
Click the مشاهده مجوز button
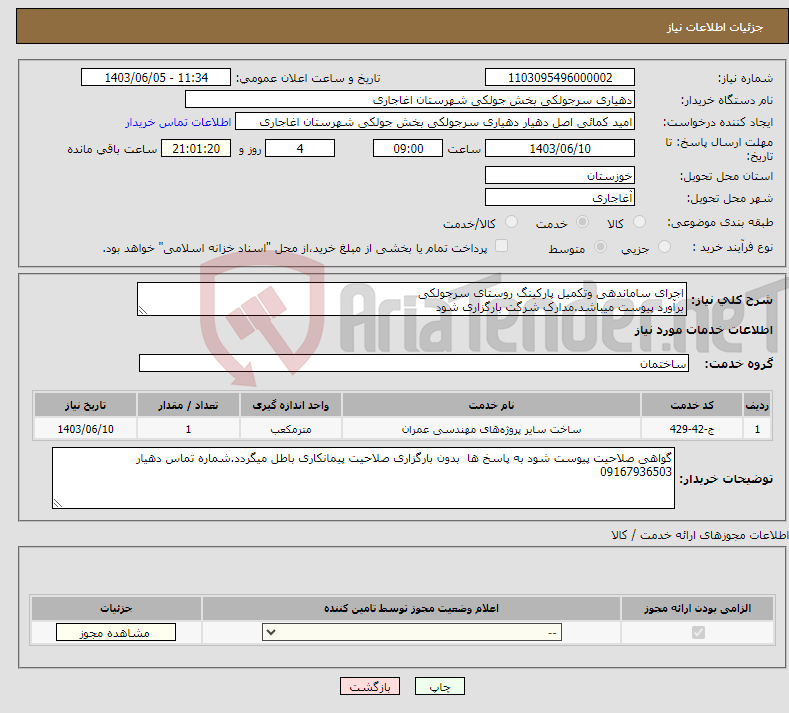pos(116,632)
